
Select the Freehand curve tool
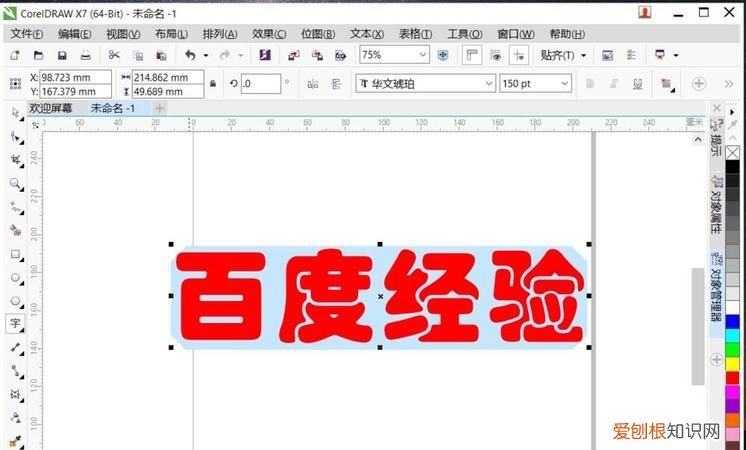click(x=16, y=207)
